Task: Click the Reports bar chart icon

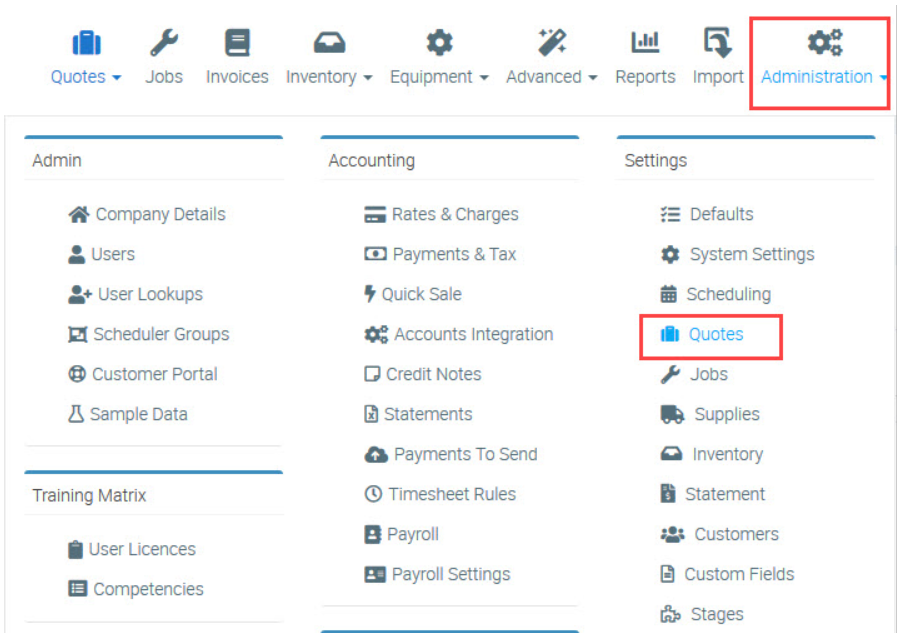Action: (x=645, y=43)
